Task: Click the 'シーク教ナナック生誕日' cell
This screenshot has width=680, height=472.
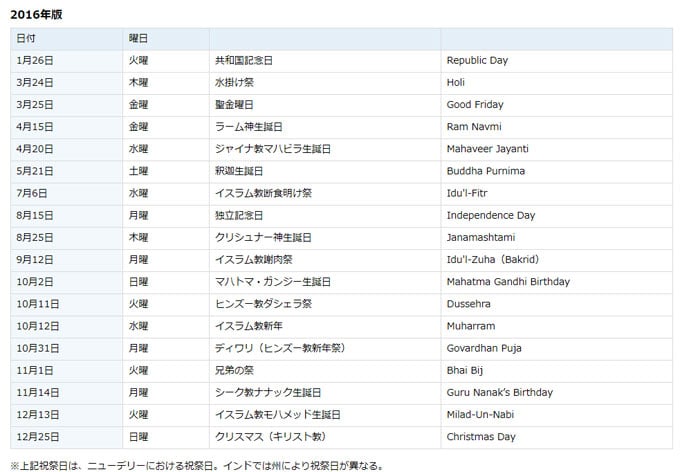Action: pos(325,393)
